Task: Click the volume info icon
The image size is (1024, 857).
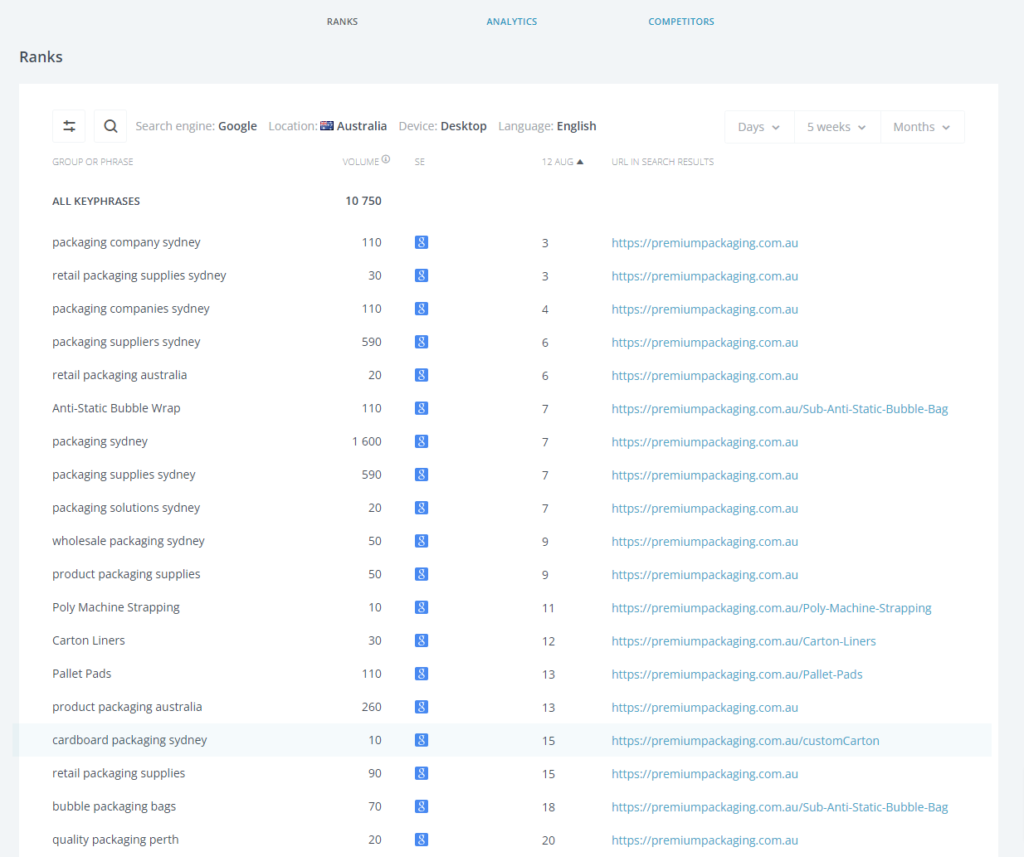Action: coord(386,159)
